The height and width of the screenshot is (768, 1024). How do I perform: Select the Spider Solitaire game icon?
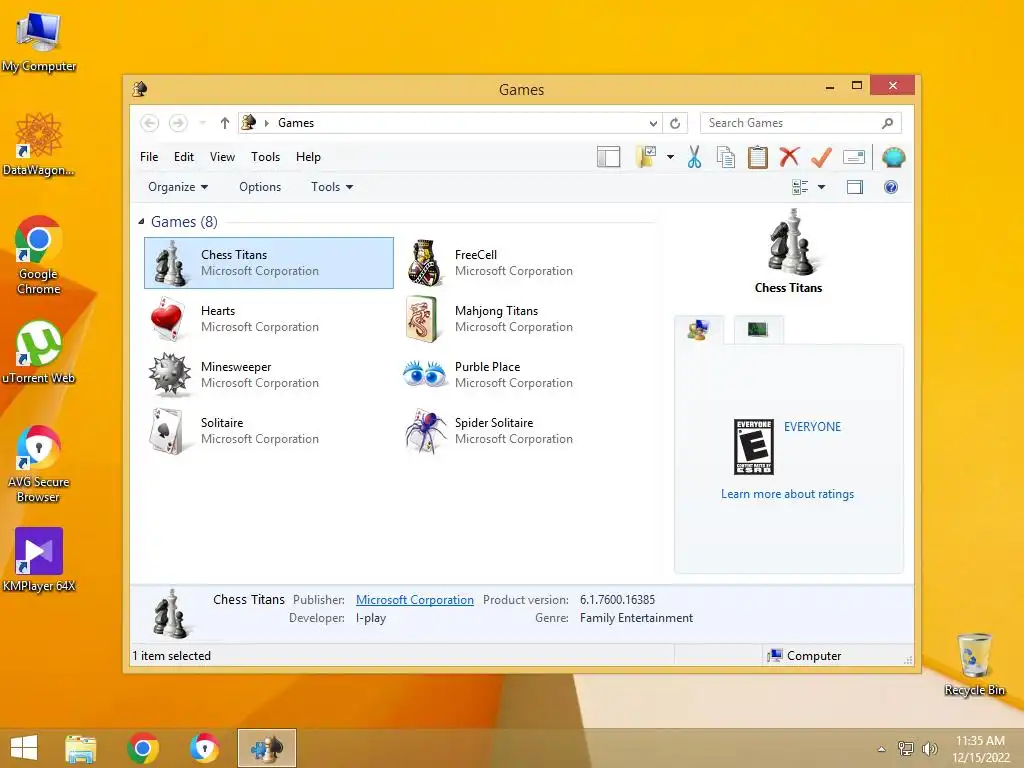pos(424,431)
